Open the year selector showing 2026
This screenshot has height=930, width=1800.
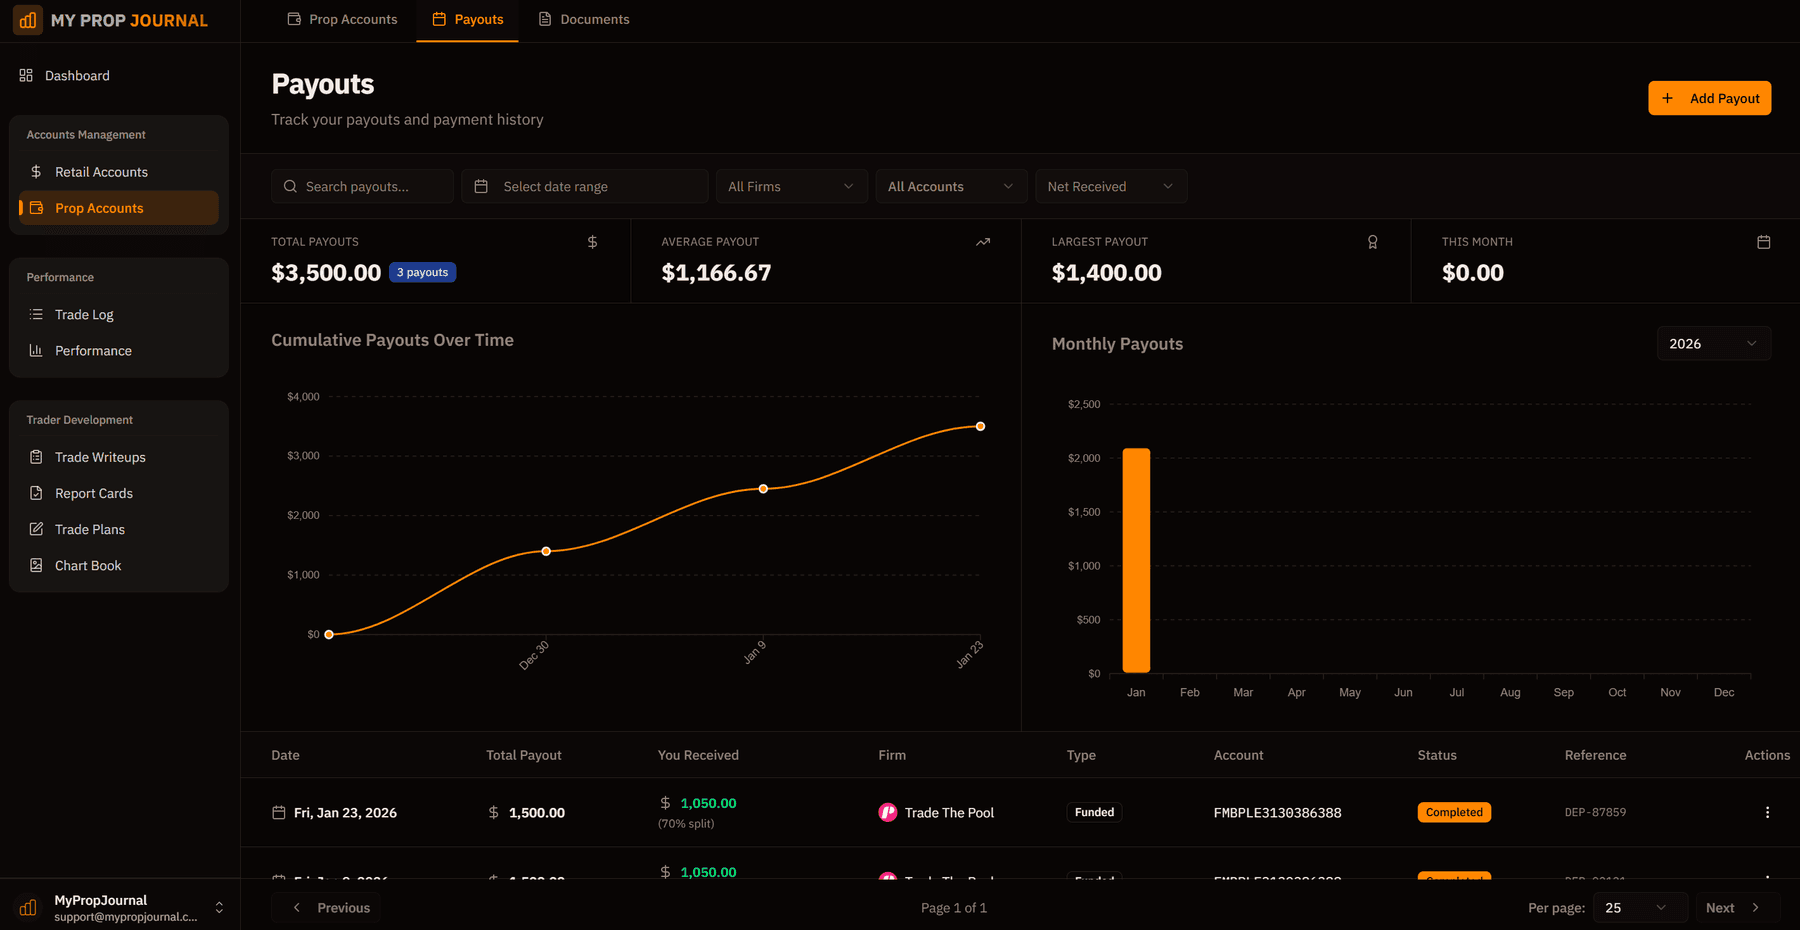1713,343
